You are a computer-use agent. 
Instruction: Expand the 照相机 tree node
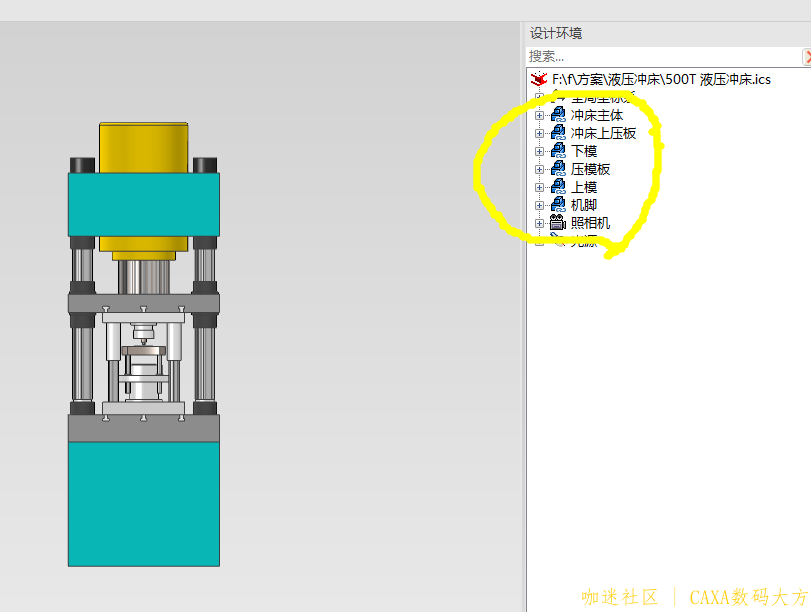[539, 223]
